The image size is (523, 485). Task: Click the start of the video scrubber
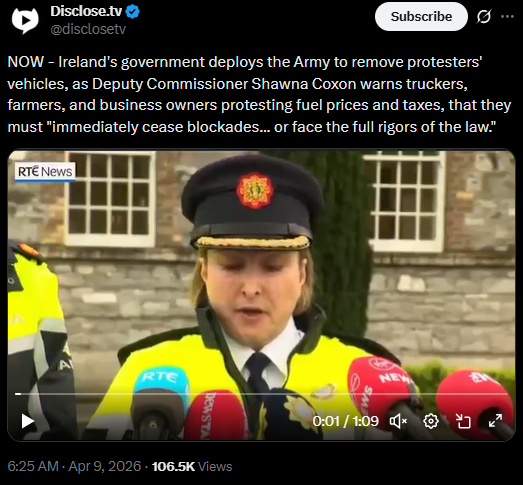[18, 394]
